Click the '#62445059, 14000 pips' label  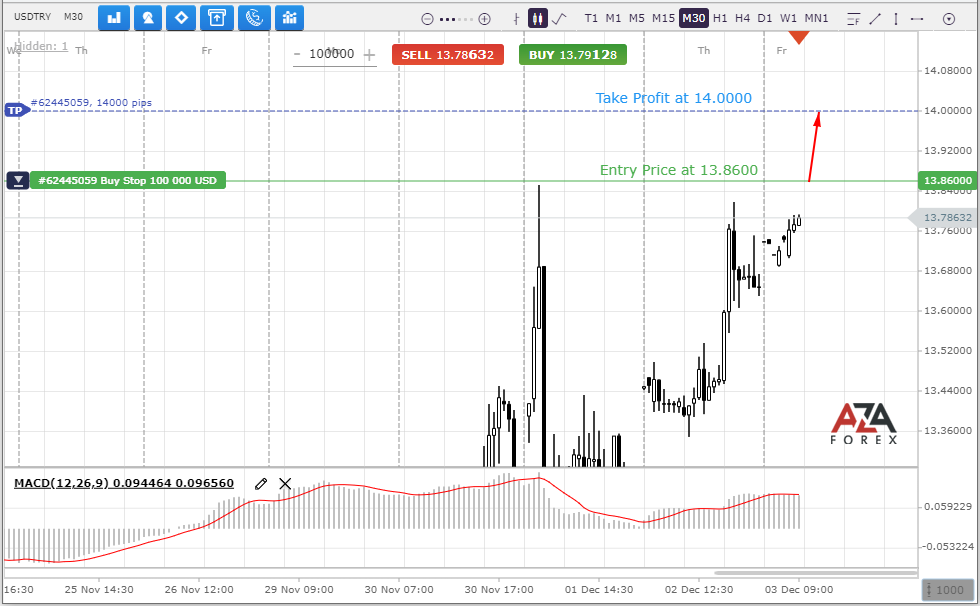tap(91, 102)
